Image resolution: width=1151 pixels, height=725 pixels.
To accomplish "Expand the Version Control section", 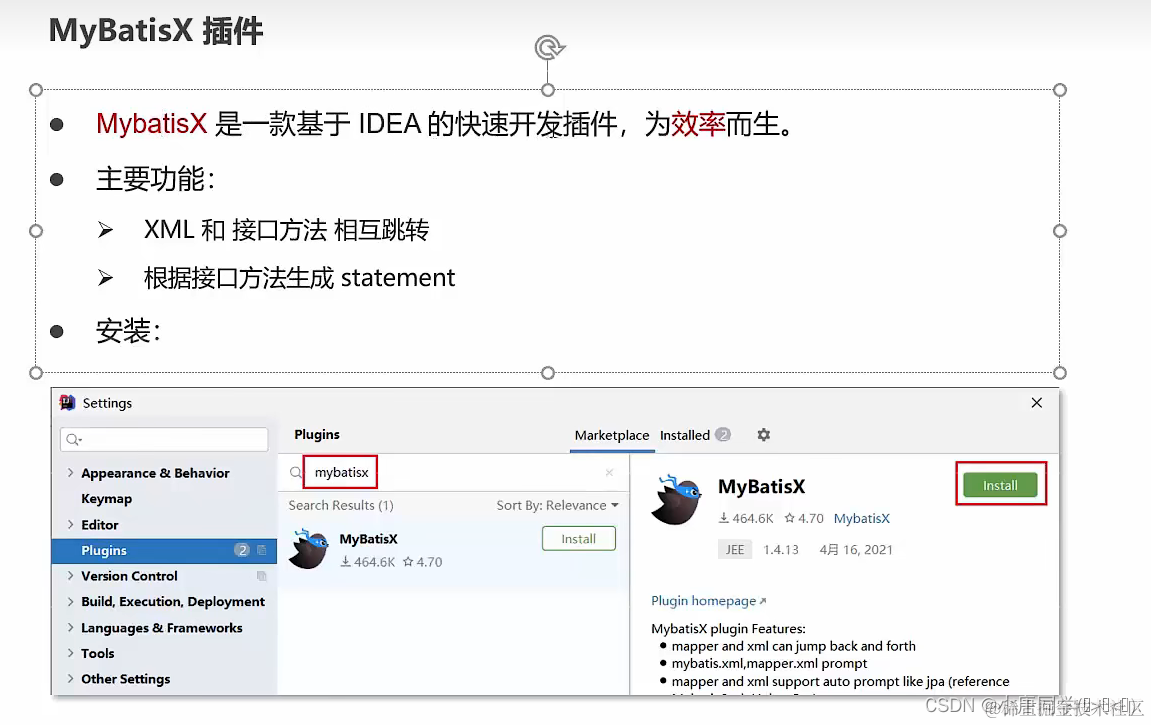I will (x=70, y=575).
